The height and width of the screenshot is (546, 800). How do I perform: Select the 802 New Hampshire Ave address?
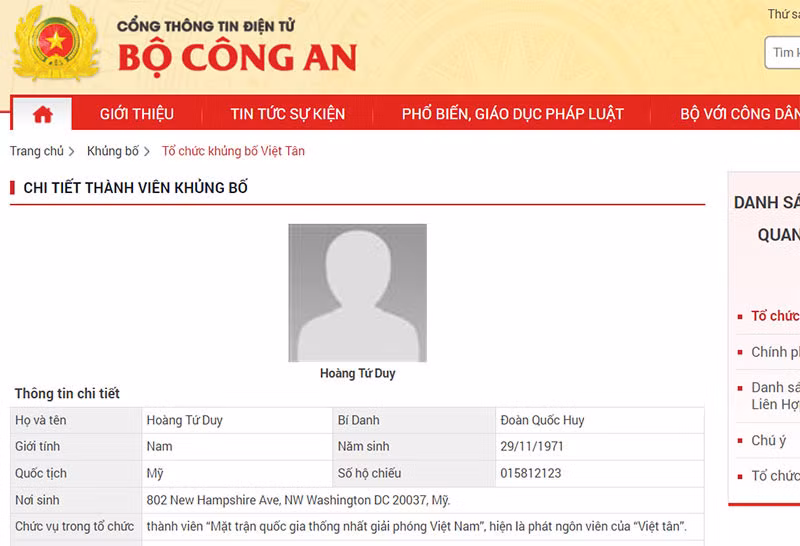(x=298, y=500)
